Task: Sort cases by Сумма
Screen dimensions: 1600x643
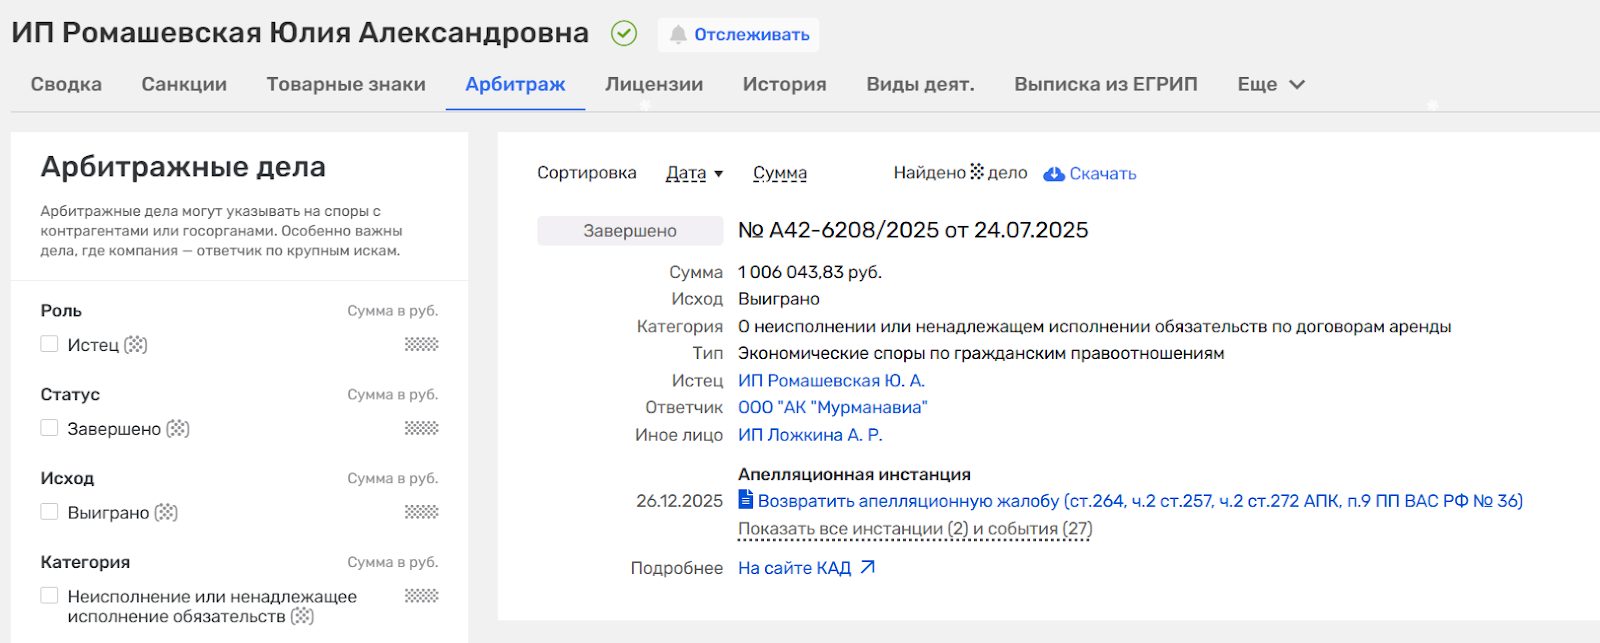Action: pos(779,173)
